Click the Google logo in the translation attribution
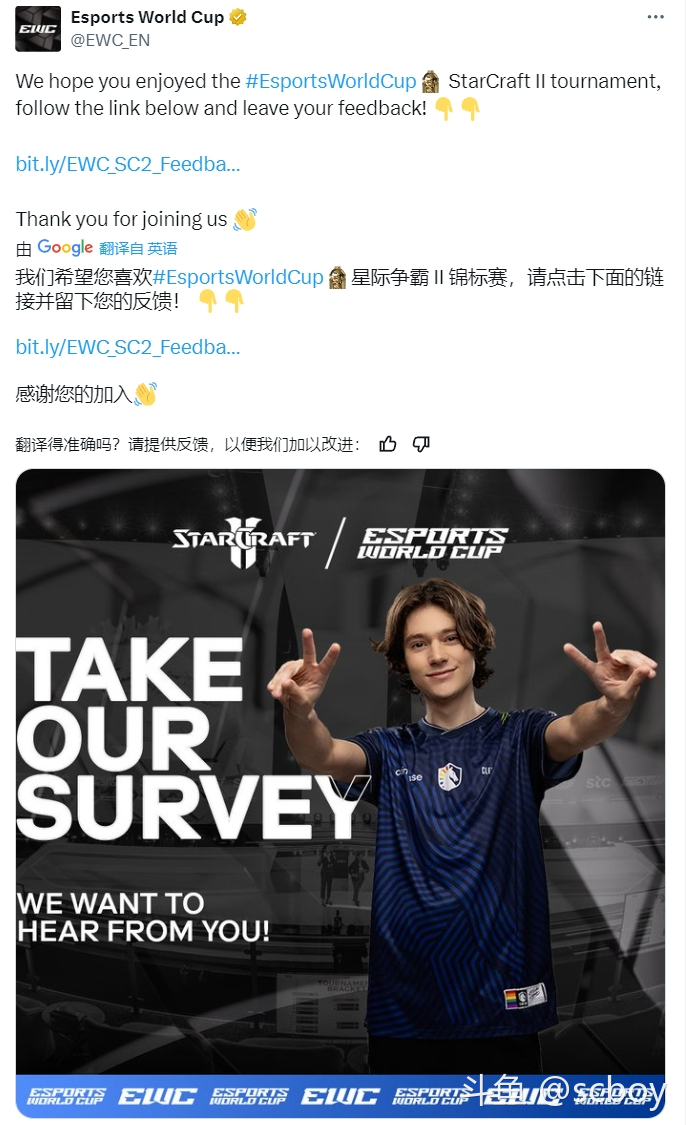This screenshot has width=686, height=1125. coord(65,248)
